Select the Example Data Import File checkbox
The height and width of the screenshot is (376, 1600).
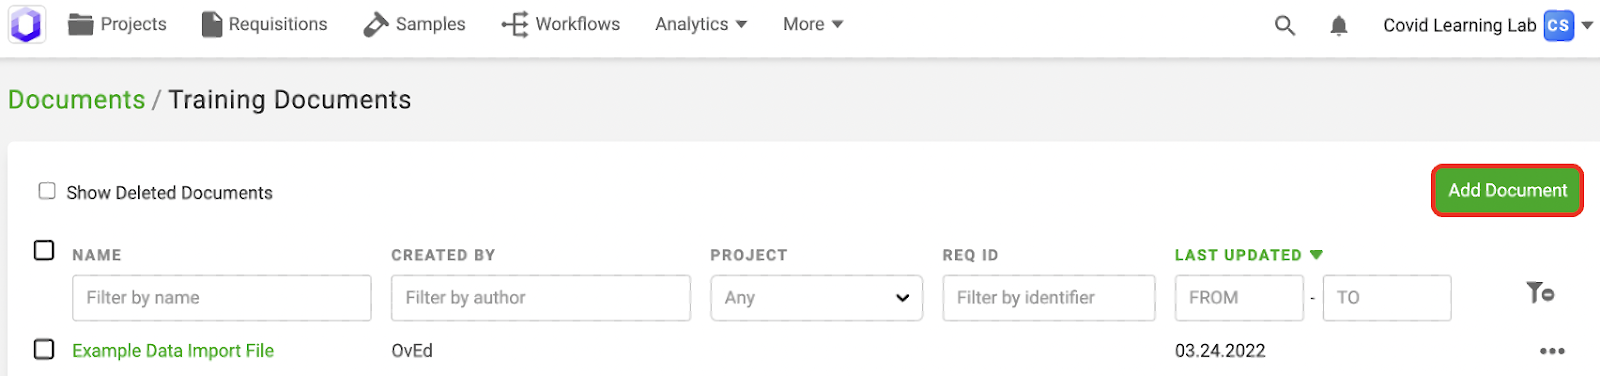click(44, 349)
